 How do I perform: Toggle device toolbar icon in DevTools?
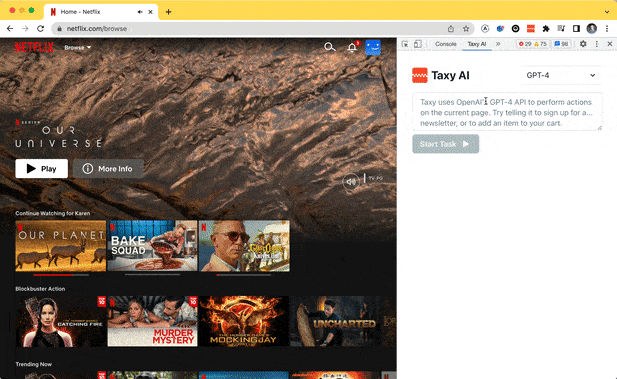(417, 44)
